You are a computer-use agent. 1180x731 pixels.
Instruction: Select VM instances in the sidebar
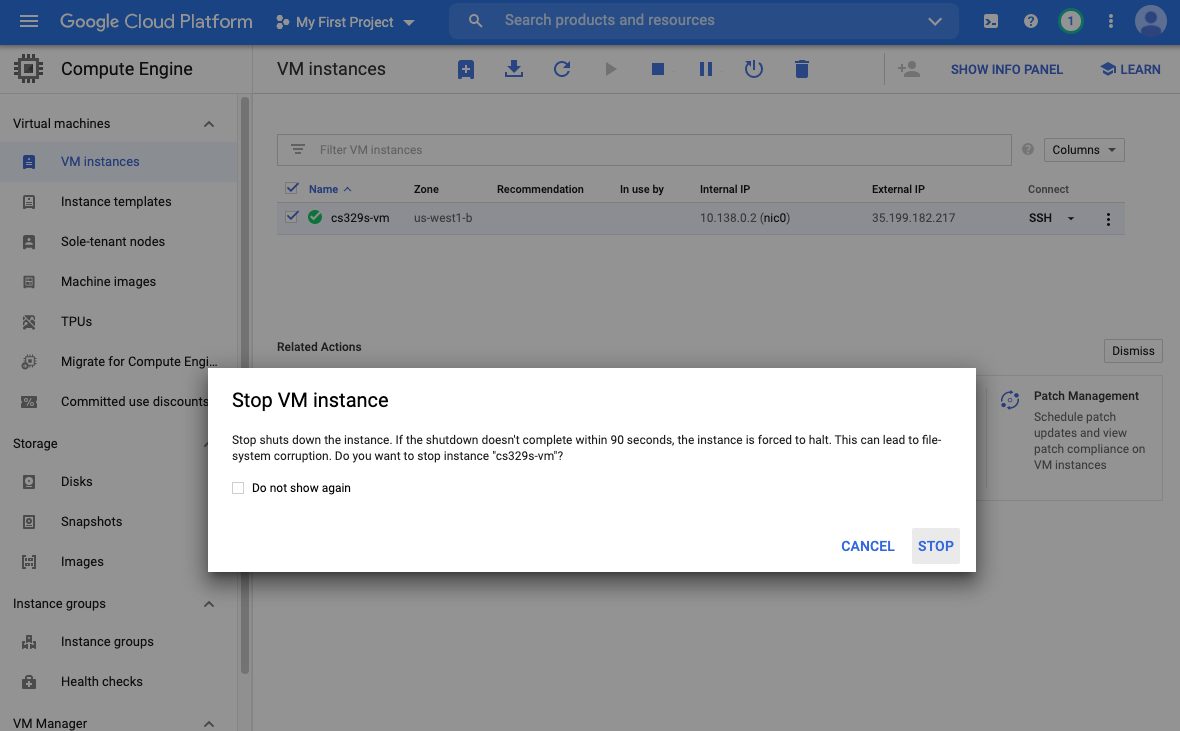(119, 162)
